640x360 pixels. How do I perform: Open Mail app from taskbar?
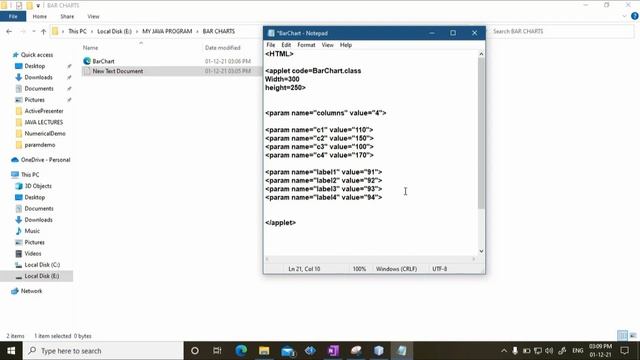[x=288, y=351]
